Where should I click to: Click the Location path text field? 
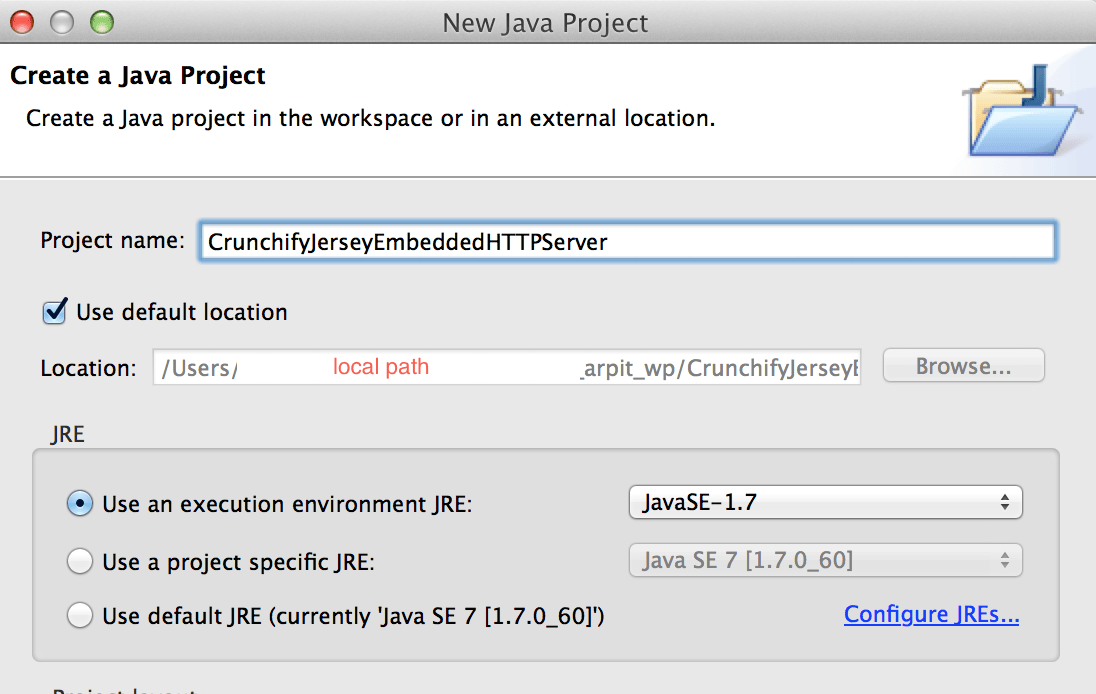click(x=700, y=366)
